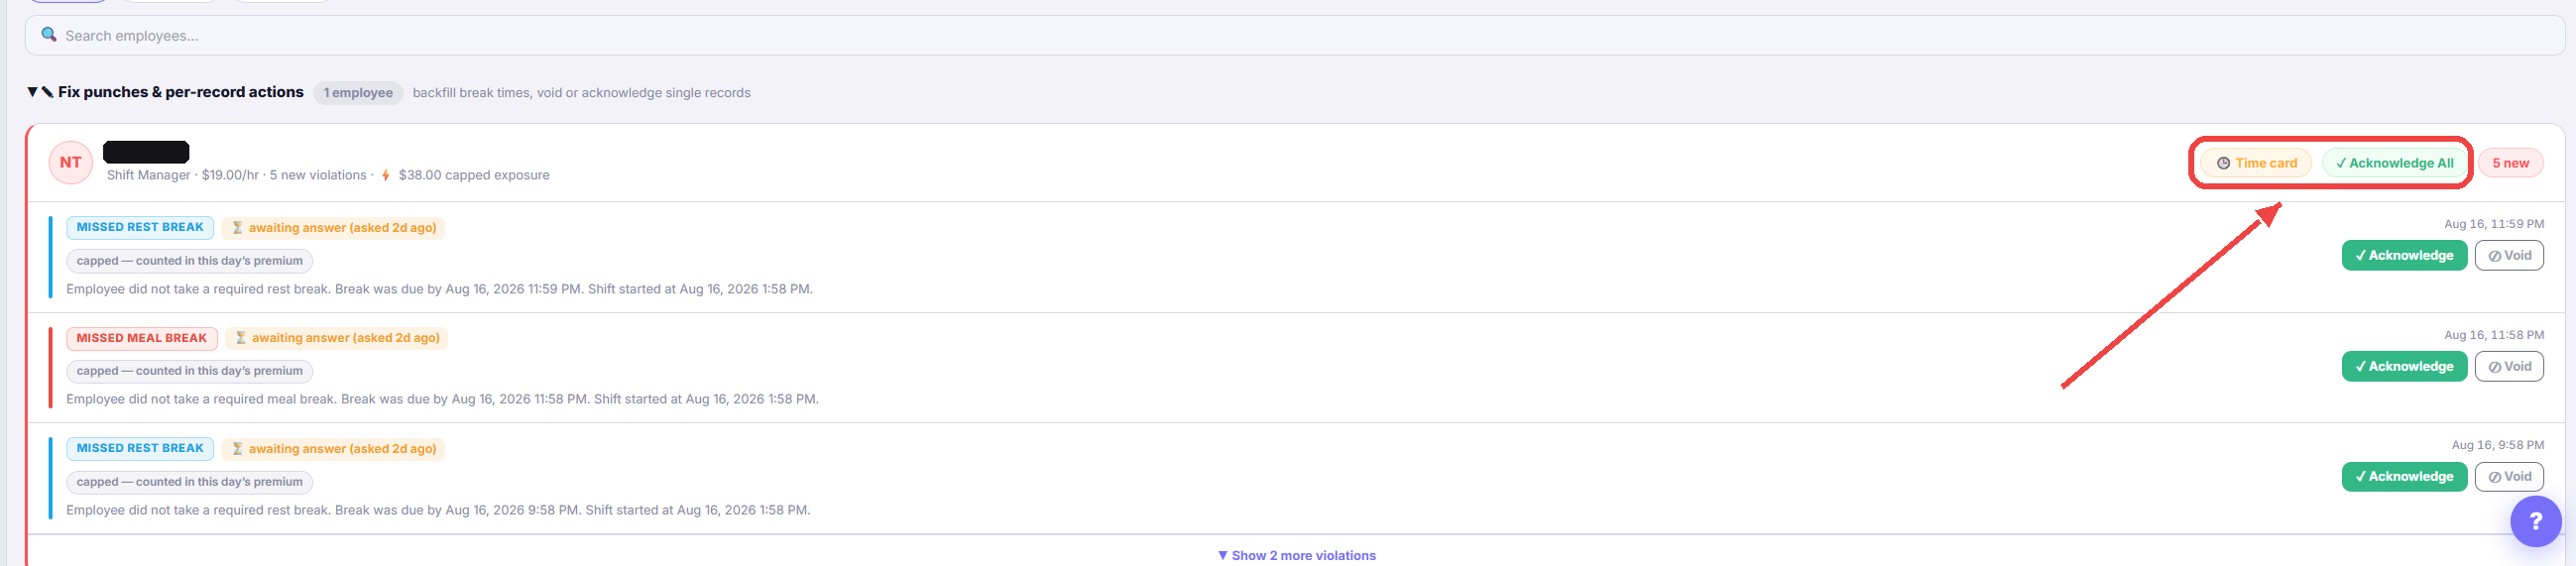The image size is (2576, 566).
Task: Void the 9:58 PM missed rest break
Action: pyautogui.click(x=2509, y=476)
